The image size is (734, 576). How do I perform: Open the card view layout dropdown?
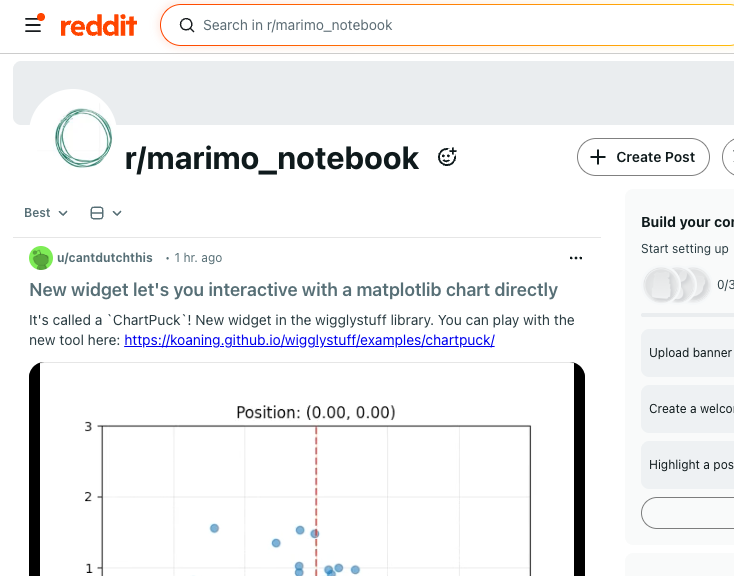click(106, 213)
